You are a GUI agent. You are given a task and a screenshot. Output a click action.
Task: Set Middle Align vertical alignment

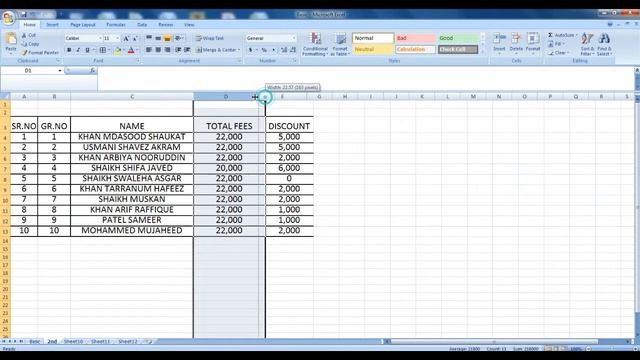pos(158,38)
